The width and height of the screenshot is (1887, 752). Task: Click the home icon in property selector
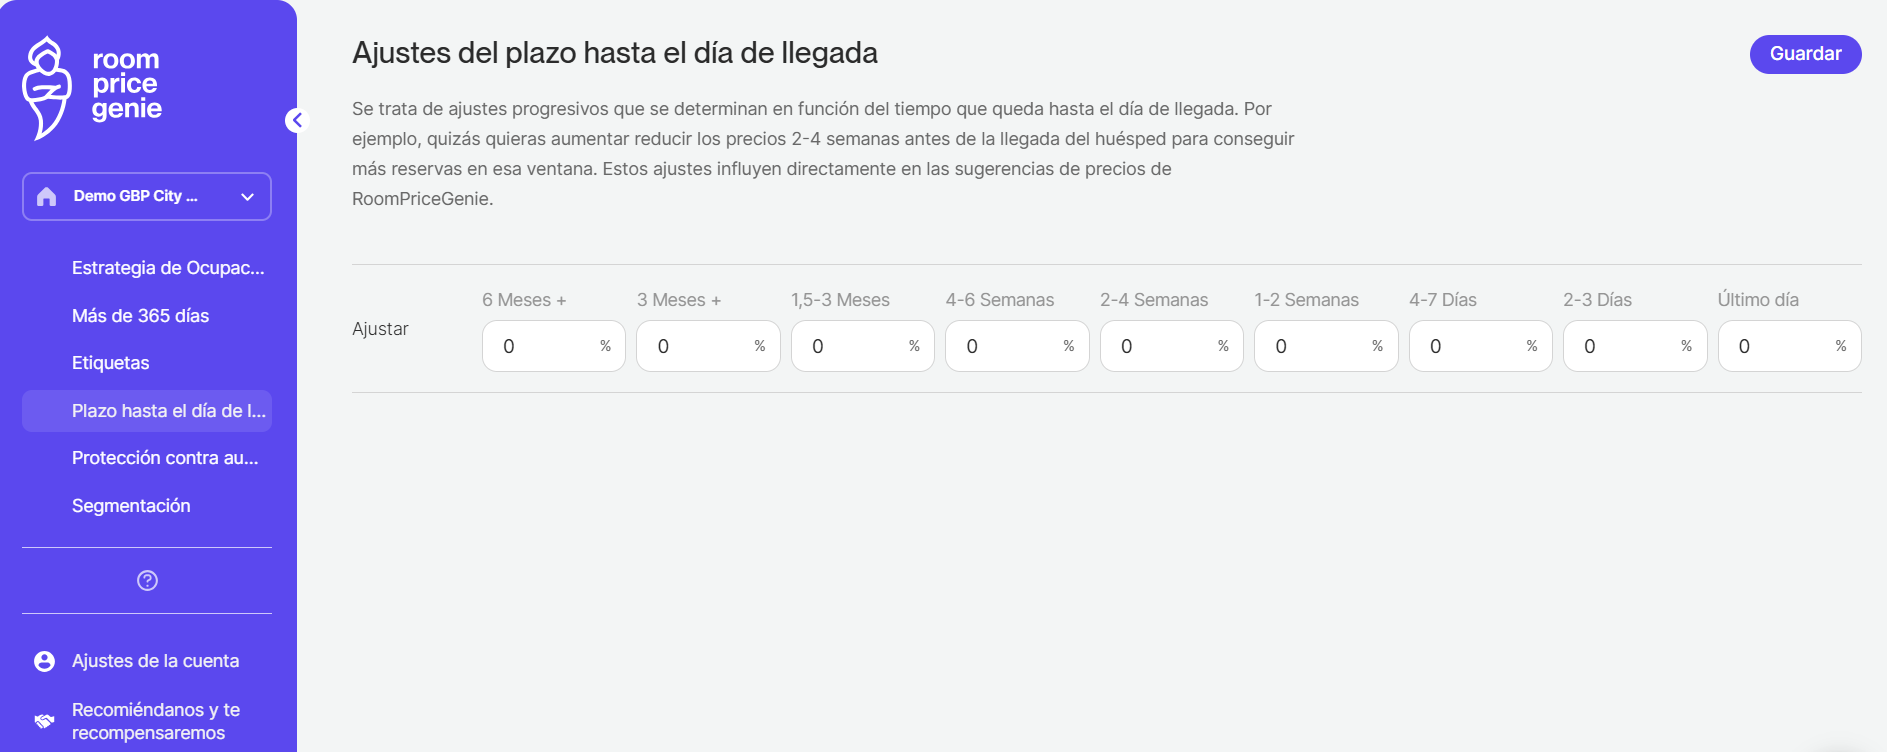(46, 196)
